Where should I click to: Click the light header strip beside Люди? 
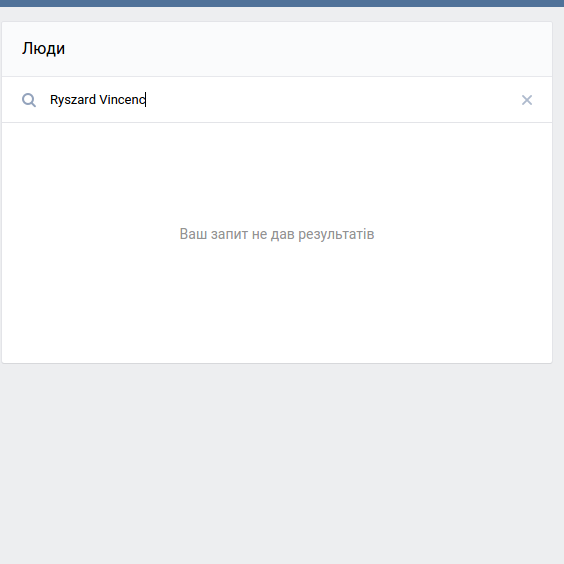point(306,49)
